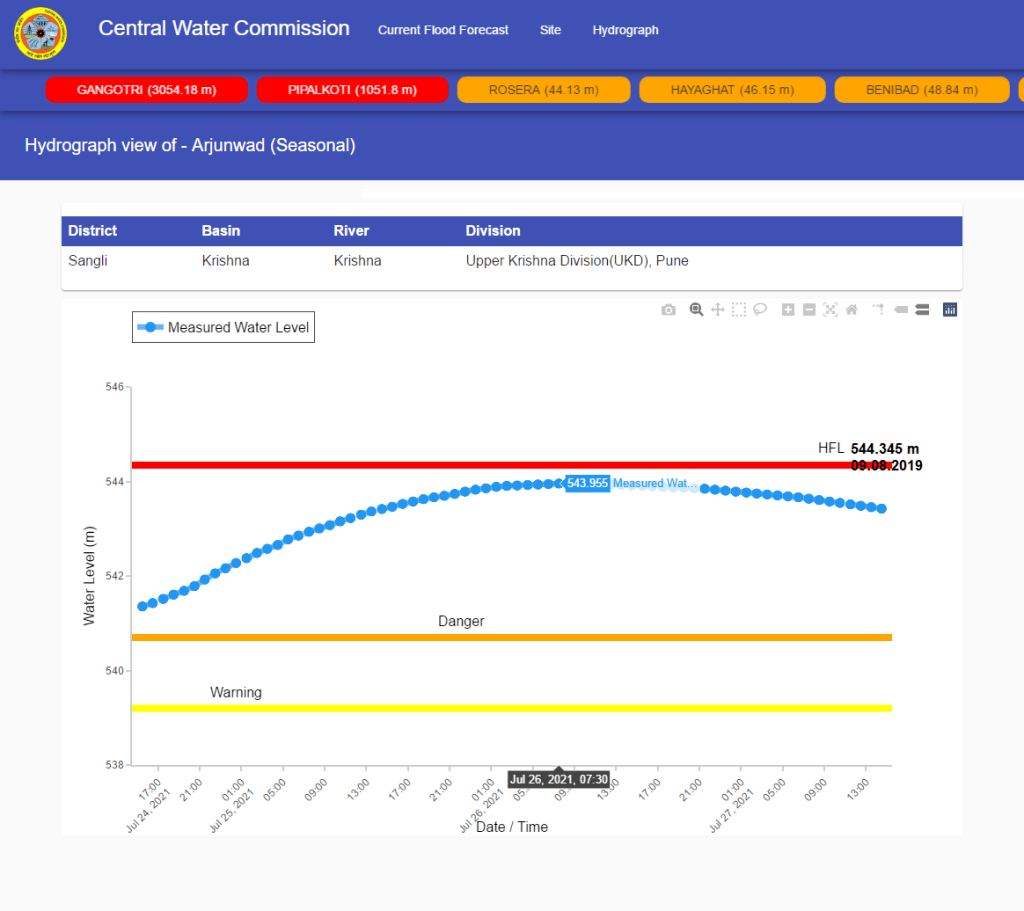The image size is (1024, 911).
Task: Open the Site menu item
Action: tap(550, 30)
